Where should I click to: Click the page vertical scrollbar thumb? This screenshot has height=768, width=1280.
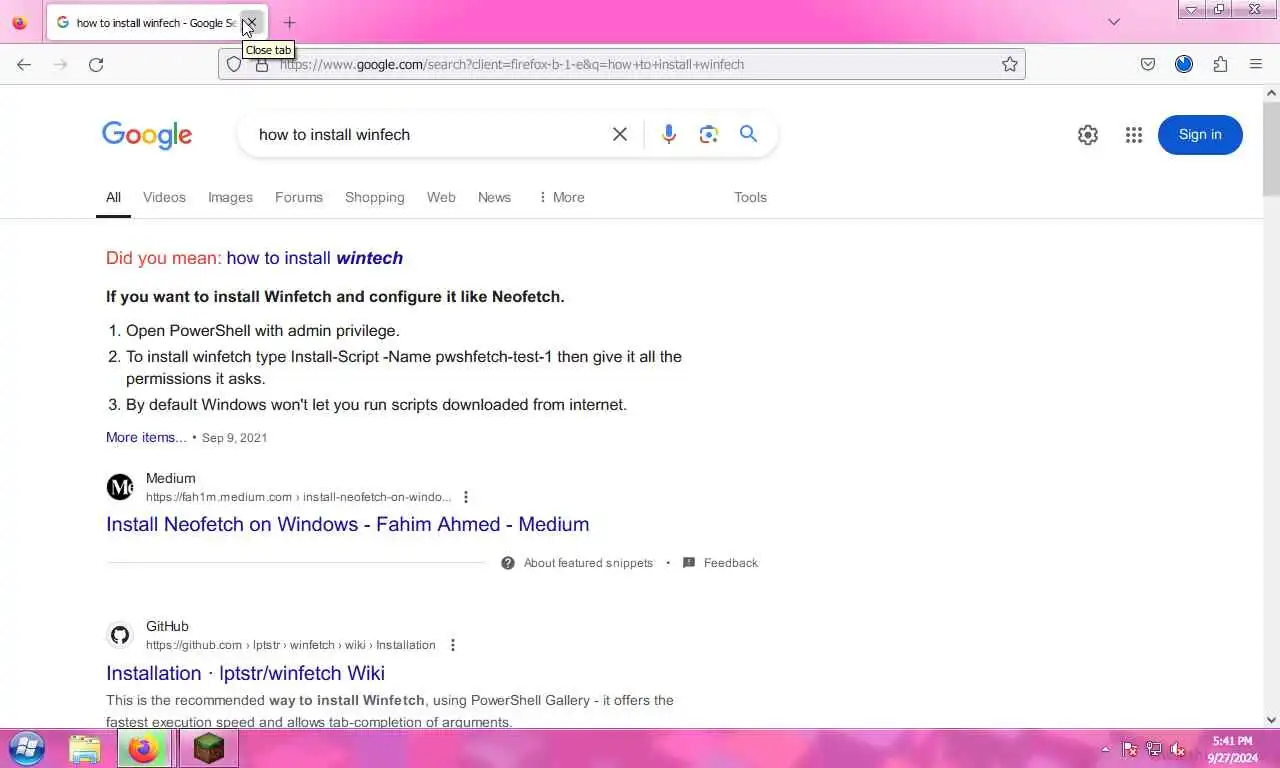tap(1271, 148)
